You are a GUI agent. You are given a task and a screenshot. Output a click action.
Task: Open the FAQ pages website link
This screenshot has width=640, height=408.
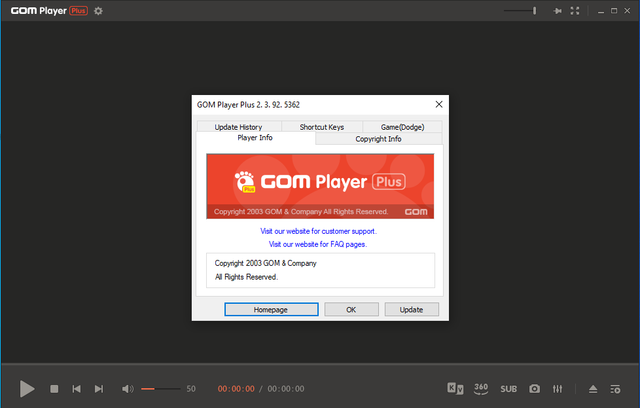(x=318, y=244)
